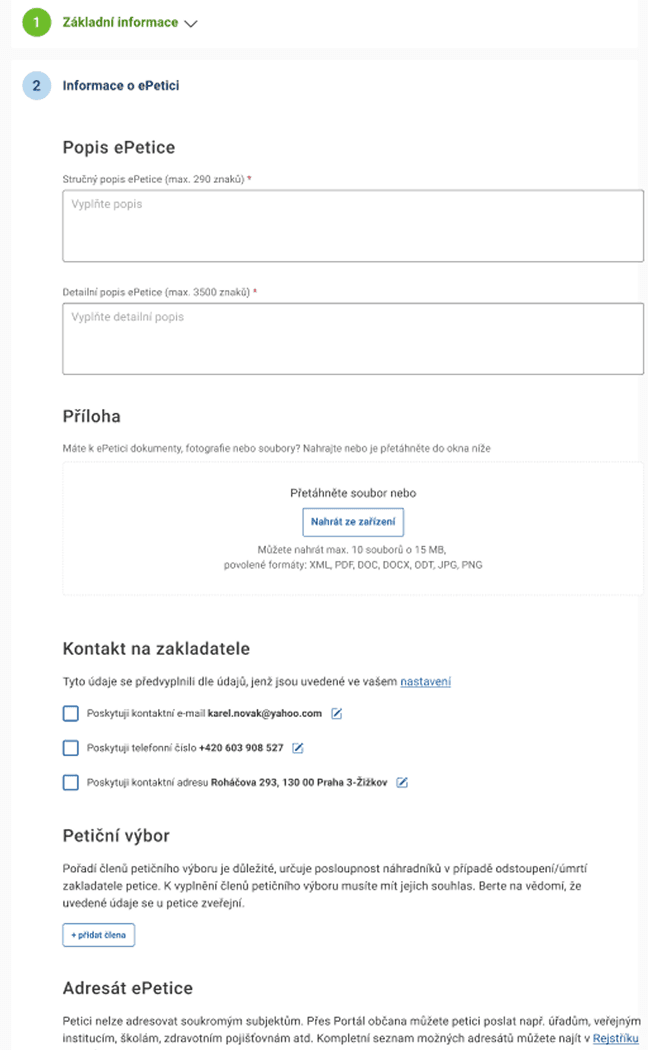Open the 'nastavení' link
This screenshot has height=1050, width=648.
point(425,682)
